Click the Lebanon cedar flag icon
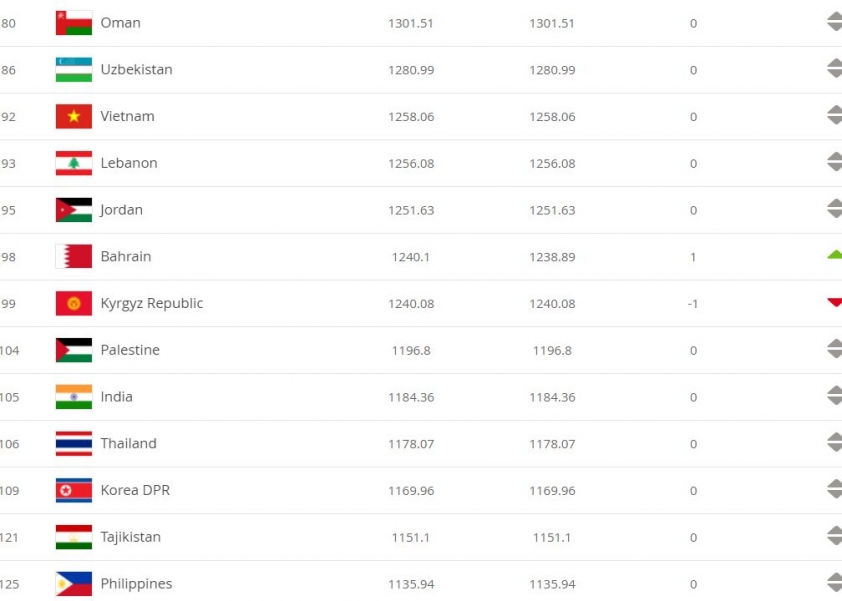This screenshot has width=842, height=601. pos(74,163)
